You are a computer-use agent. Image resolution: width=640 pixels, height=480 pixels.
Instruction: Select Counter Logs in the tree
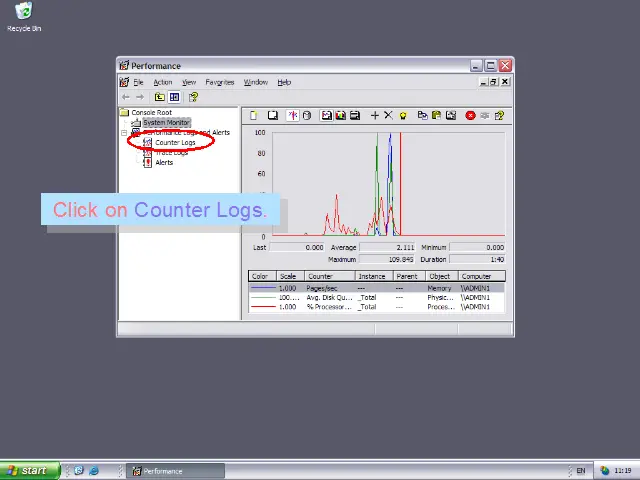175,142
